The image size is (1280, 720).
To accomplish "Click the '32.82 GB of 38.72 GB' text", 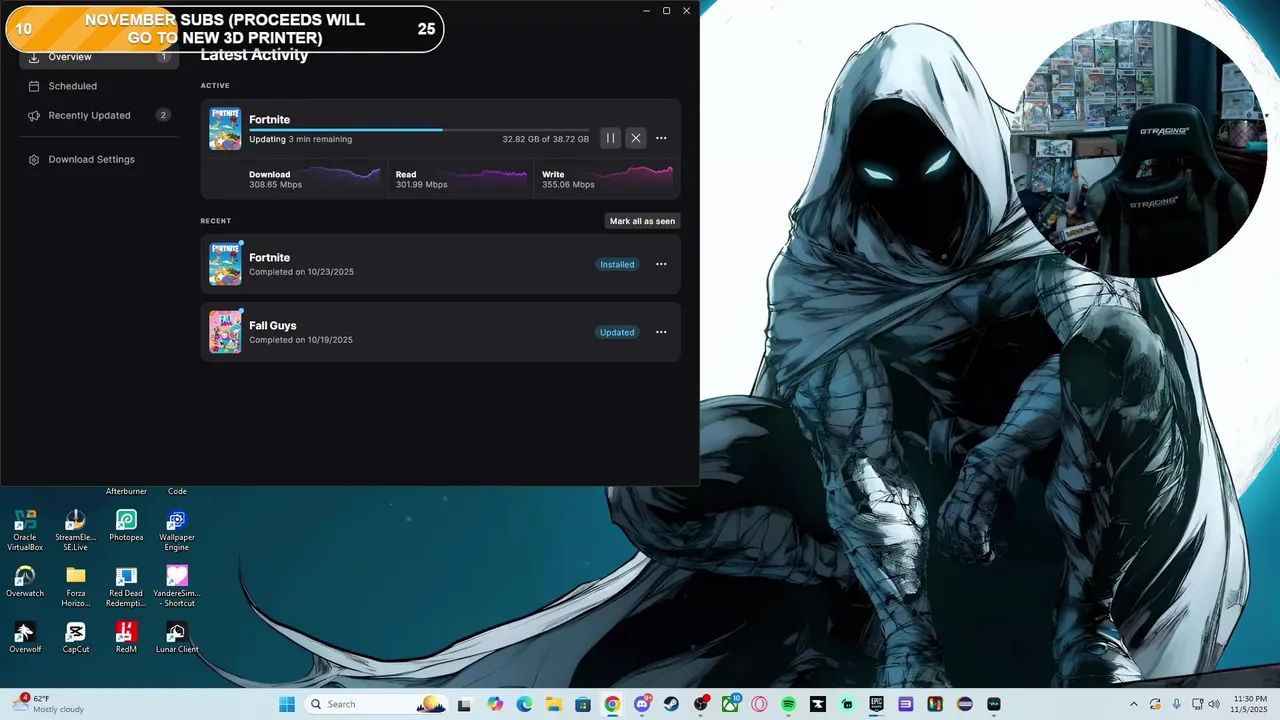I will point(545,139).
